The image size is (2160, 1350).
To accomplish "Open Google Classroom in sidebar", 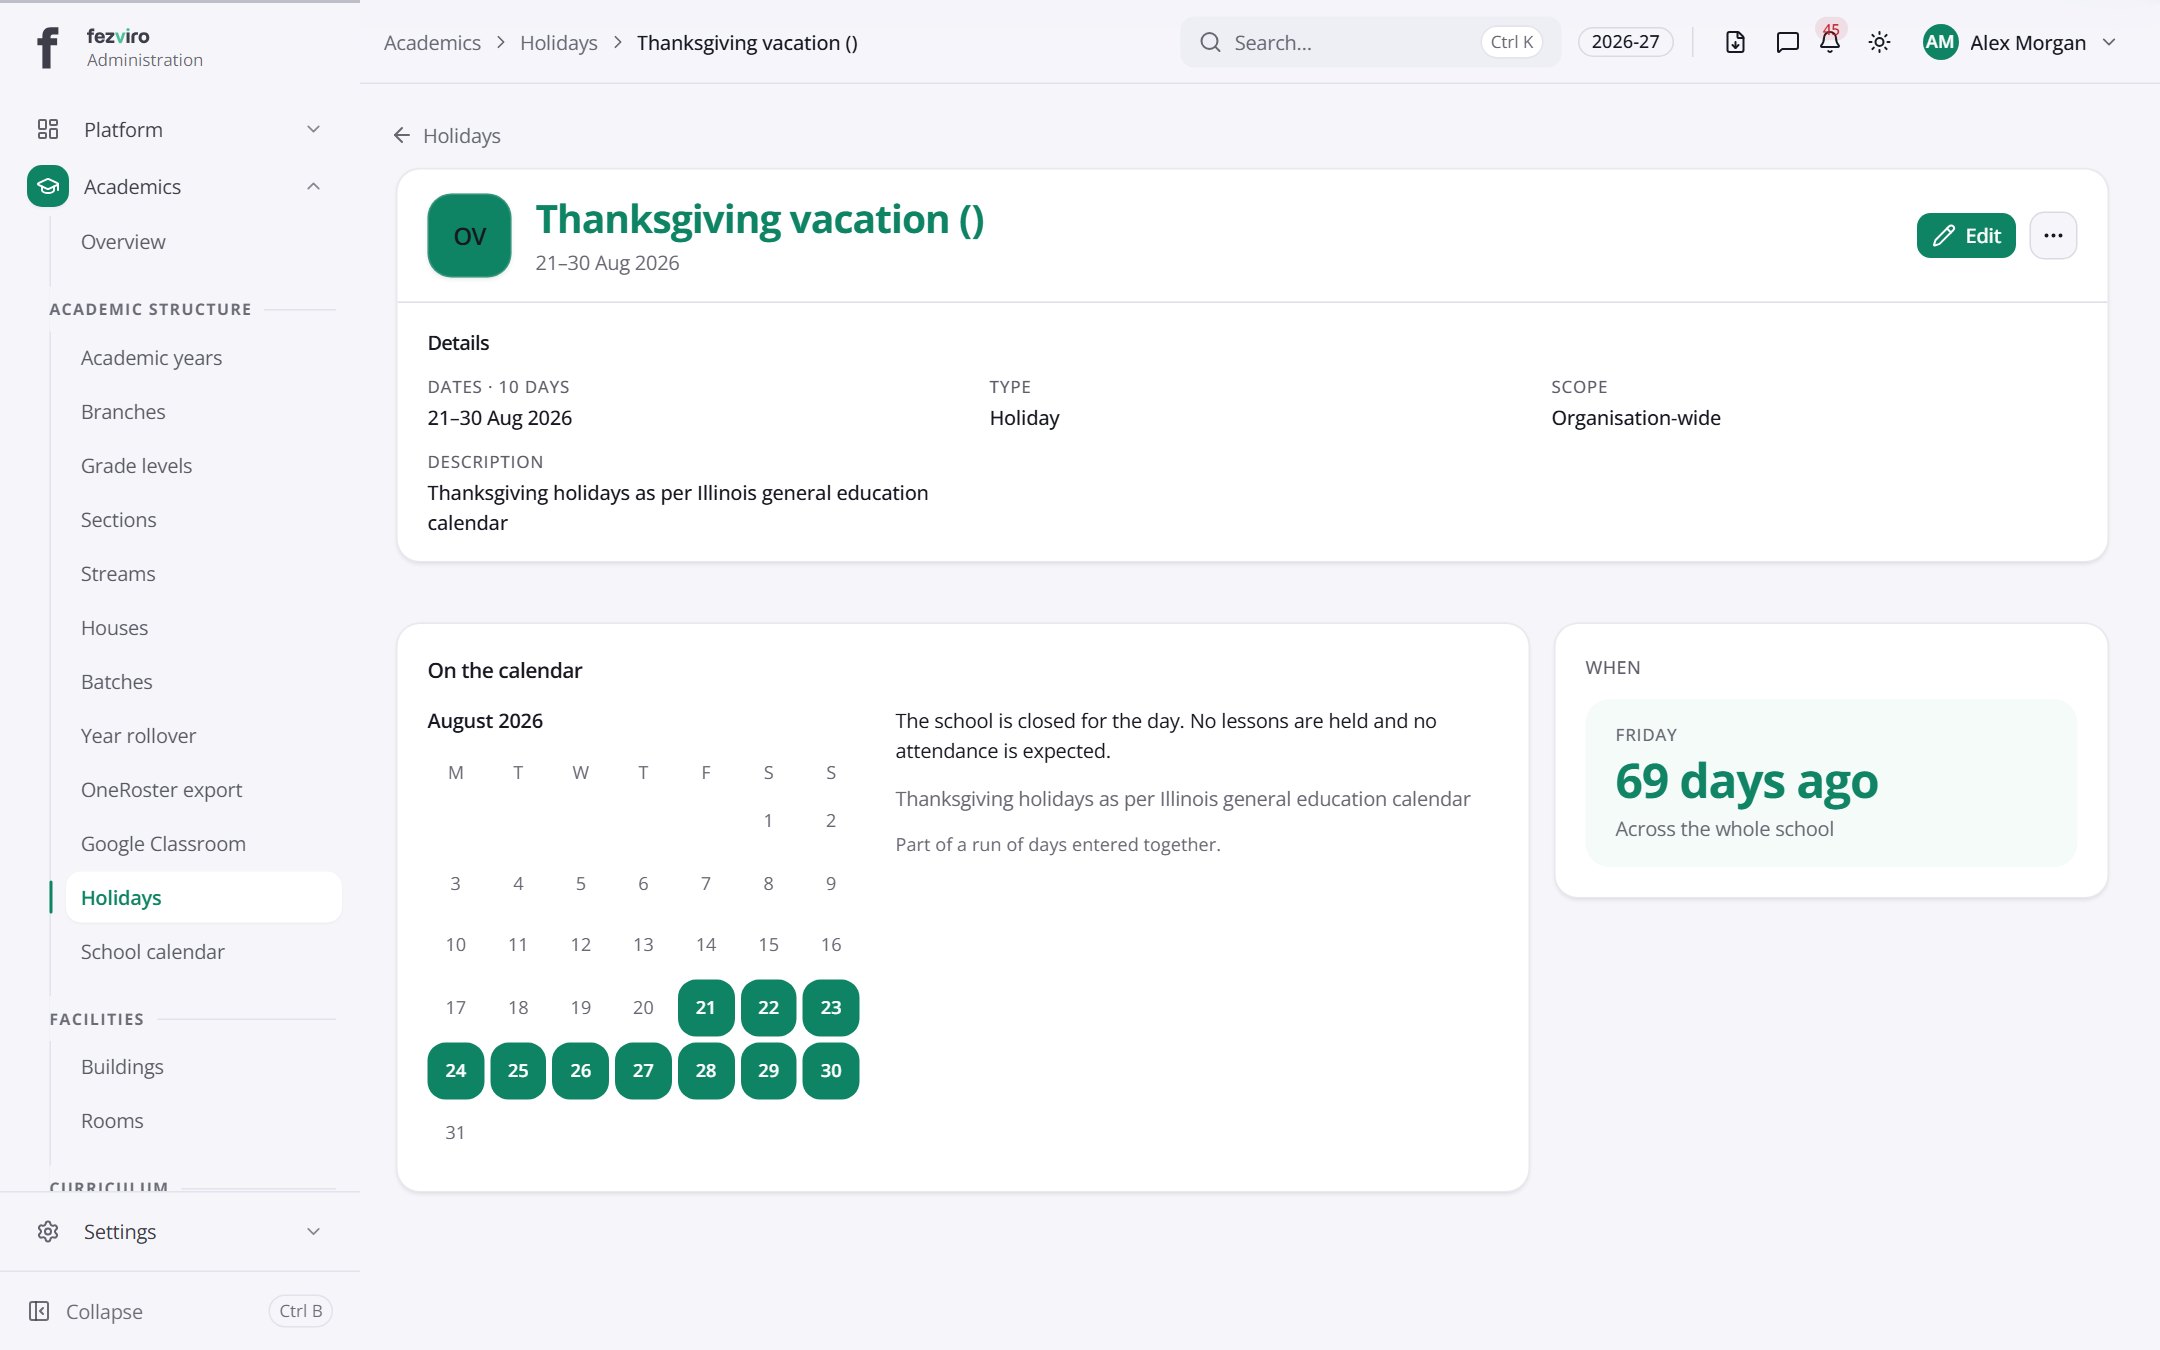I will pyautogui.click(x=163, y=843).
